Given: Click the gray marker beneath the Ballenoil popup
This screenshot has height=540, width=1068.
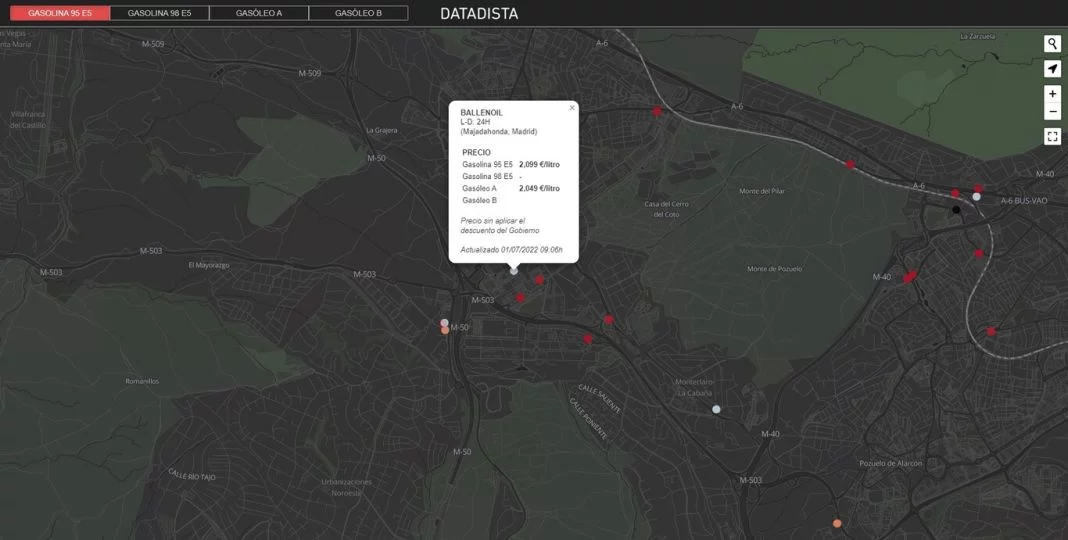Looking at the screenshot, I should (514, 271).
